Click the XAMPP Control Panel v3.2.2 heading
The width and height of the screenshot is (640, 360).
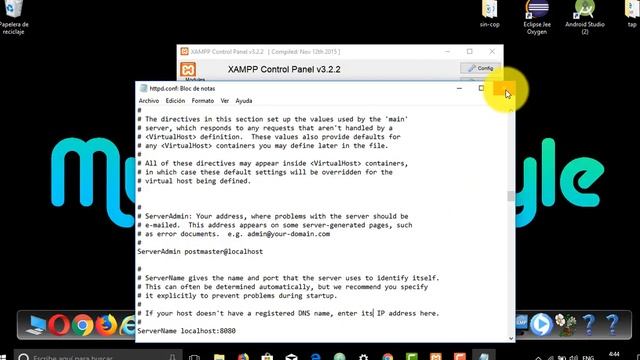tap(284, 69)
